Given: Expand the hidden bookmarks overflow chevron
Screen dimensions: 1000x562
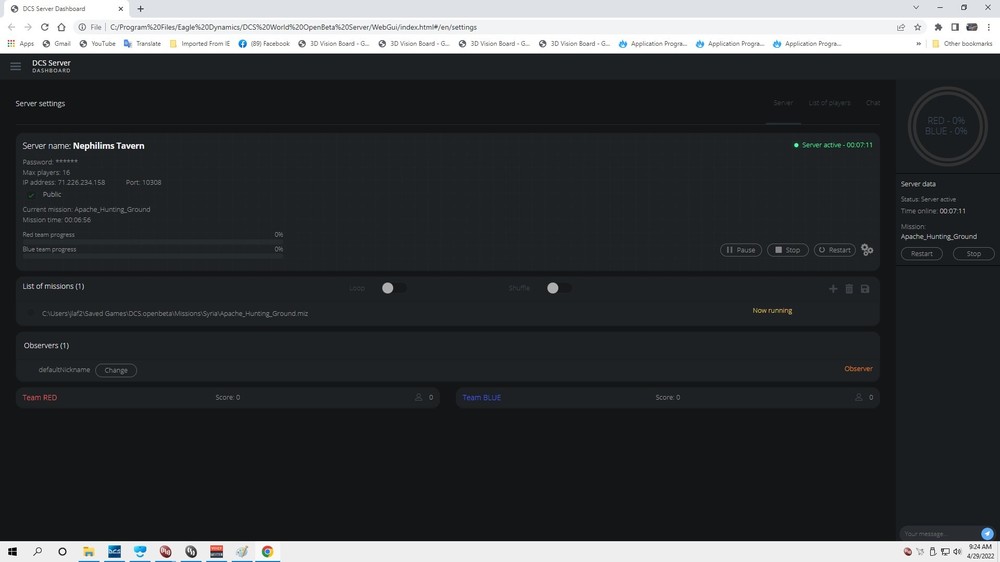Looking at the screenshot, I should (x=918, y=43).
